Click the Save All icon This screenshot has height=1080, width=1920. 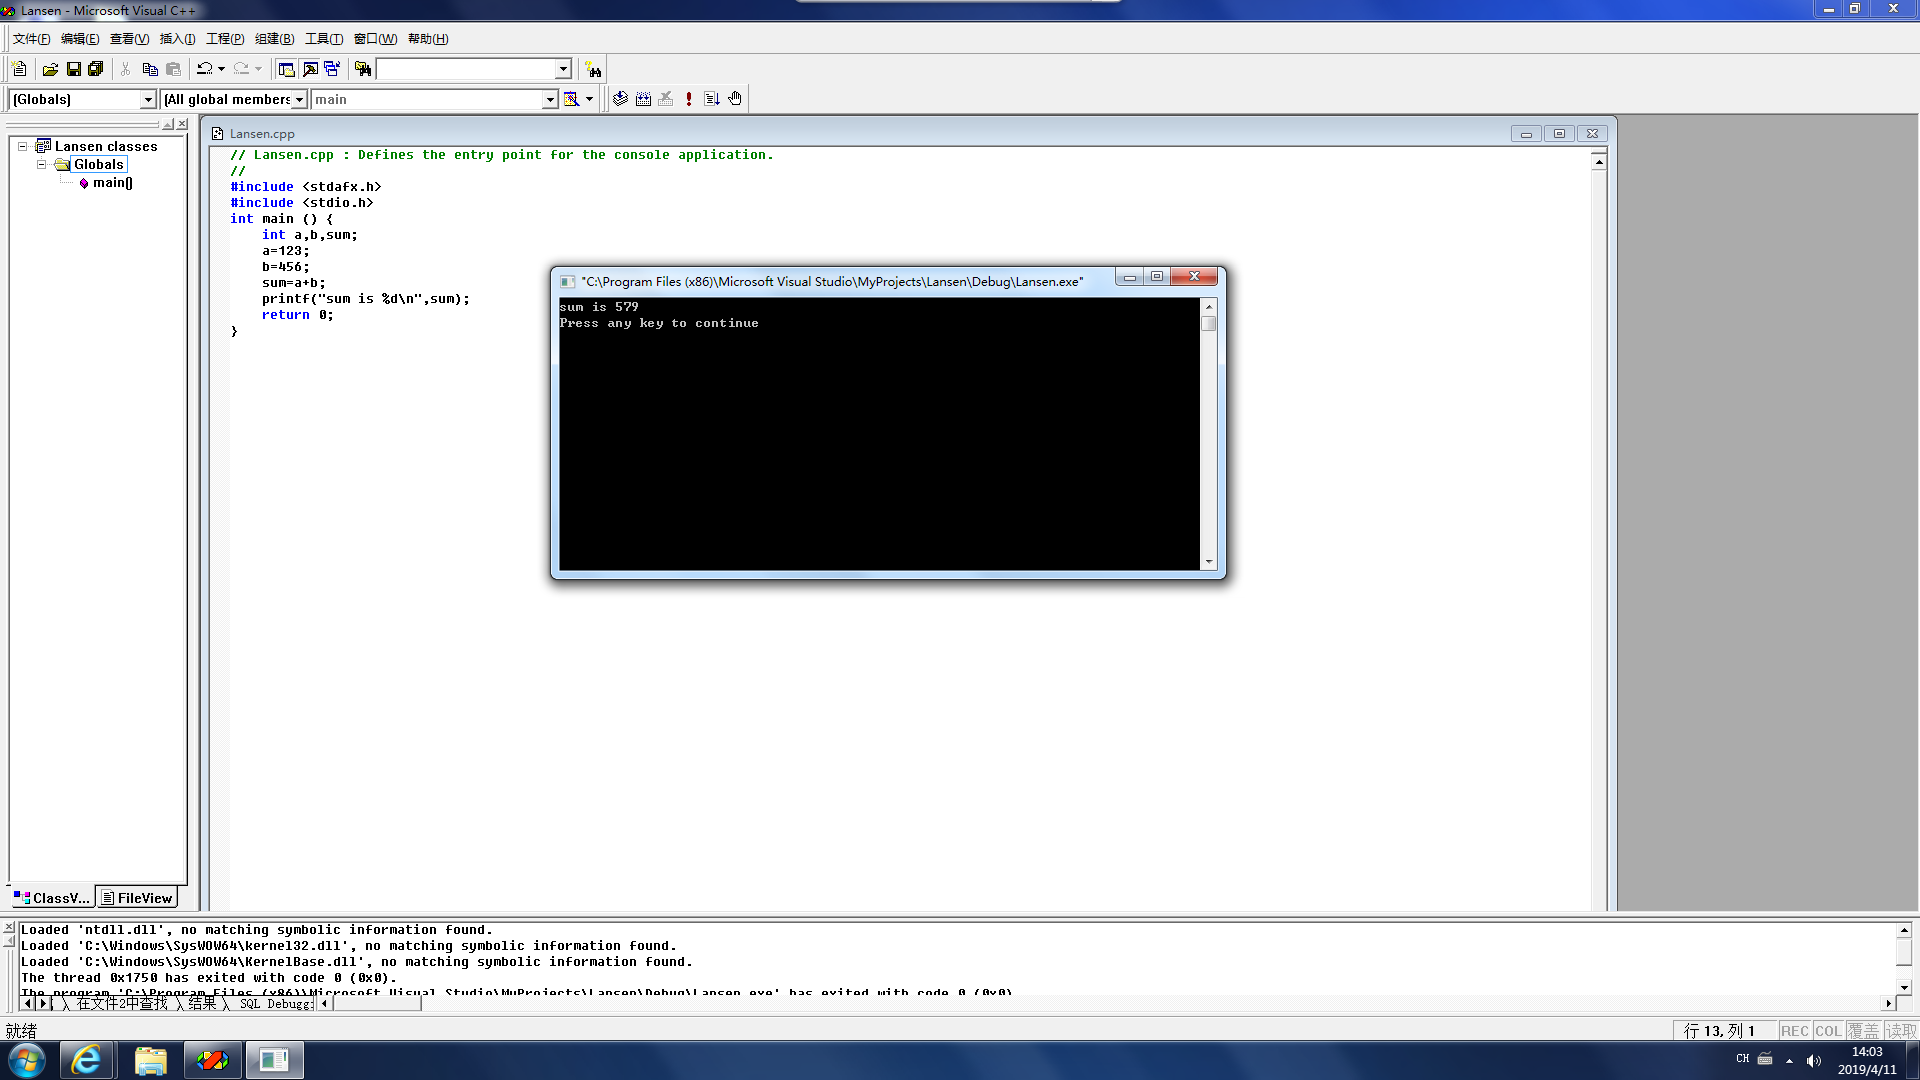click(96, 69)
